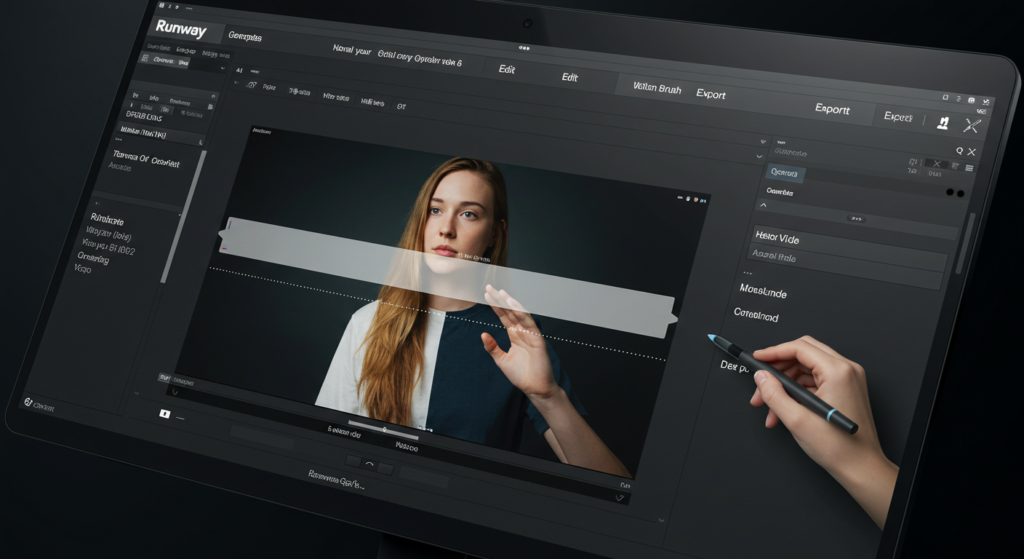Select the crossed tools icon in the header
The image size is (1024, 559).
972,125
